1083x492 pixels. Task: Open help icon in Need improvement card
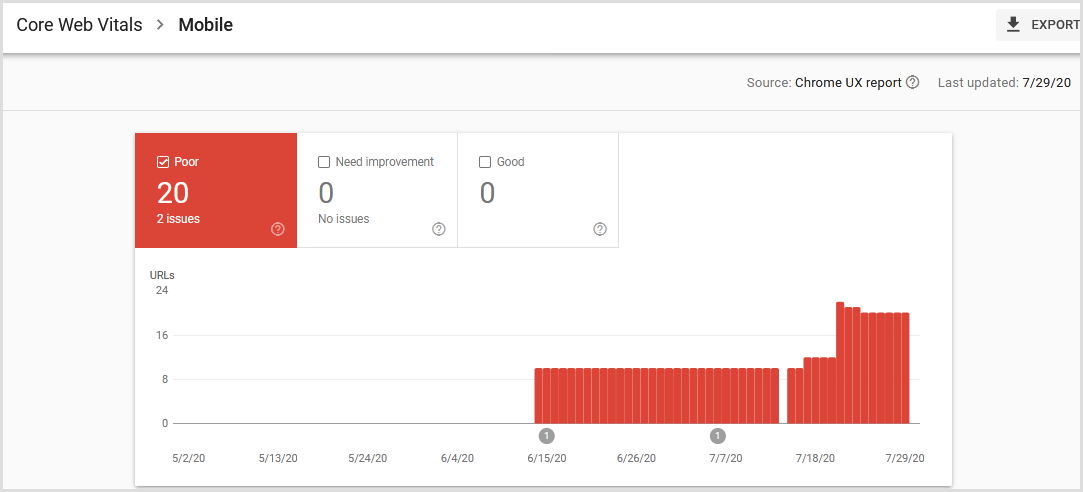[x=439, y=229]
